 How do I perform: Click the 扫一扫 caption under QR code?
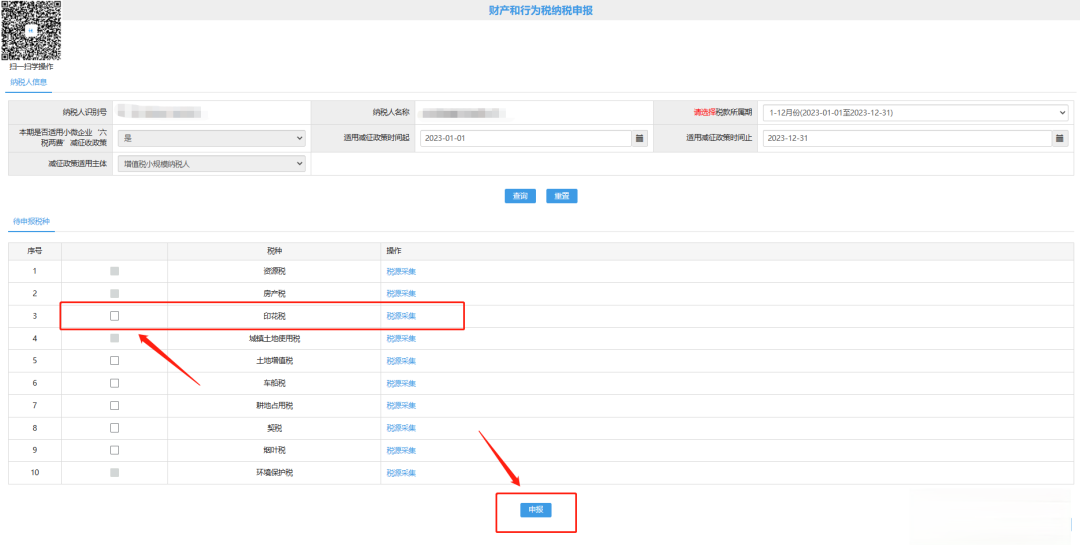click(x=31, y=67)
